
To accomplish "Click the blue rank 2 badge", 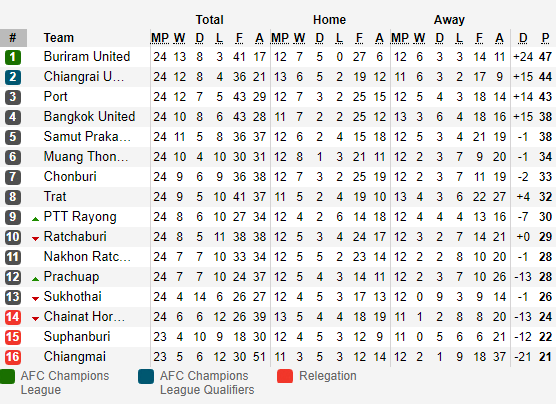I will (13, 77).
